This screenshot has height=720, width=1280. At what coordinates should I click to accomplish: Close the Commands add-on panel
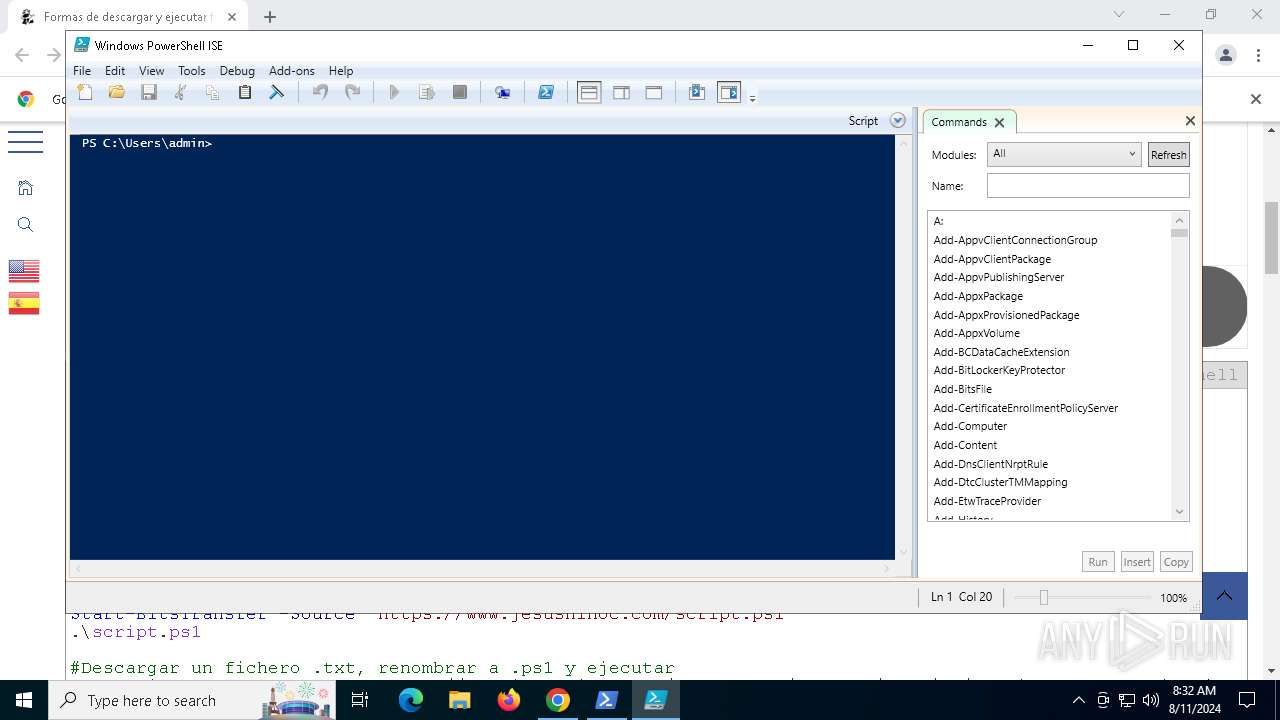coord(1190,121)
